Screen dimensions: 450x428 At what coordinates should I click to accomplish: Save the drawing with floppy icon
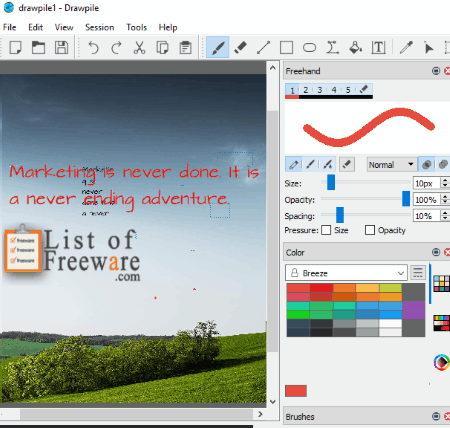click(x=61, y=47)
